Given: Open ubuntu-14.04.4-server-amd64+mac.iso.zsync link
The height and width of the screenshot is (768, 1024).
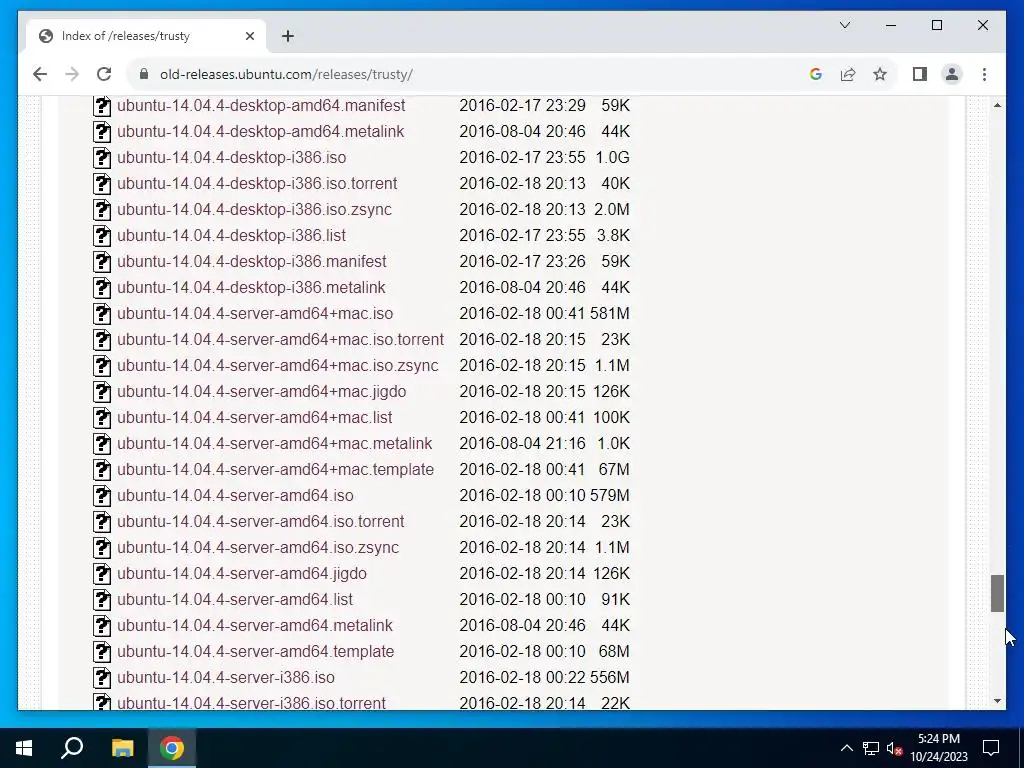Looking at the screenshot, I should (x=278, y=365).
